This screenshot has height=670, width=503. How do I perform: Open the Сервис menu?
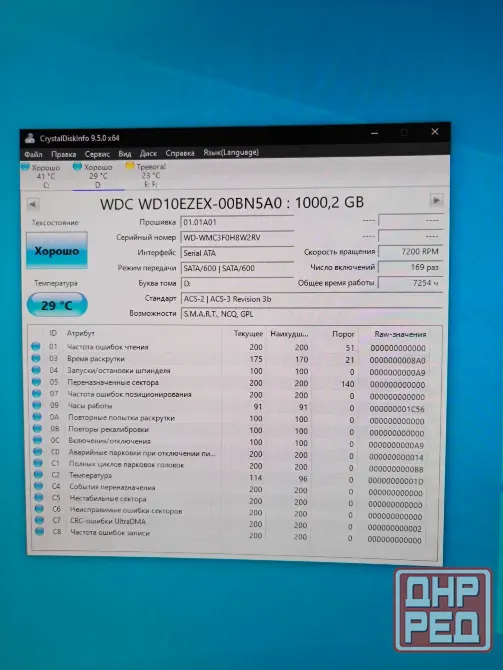pyautogui.click(x=97, y=154)
